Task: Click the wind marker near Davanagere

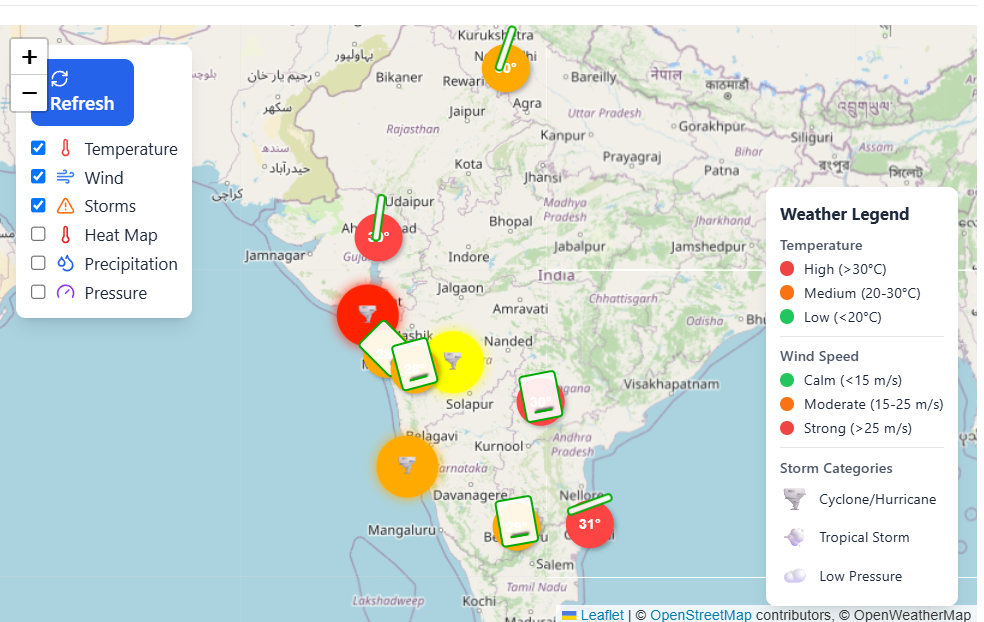Action: click(x=516, y=521)
